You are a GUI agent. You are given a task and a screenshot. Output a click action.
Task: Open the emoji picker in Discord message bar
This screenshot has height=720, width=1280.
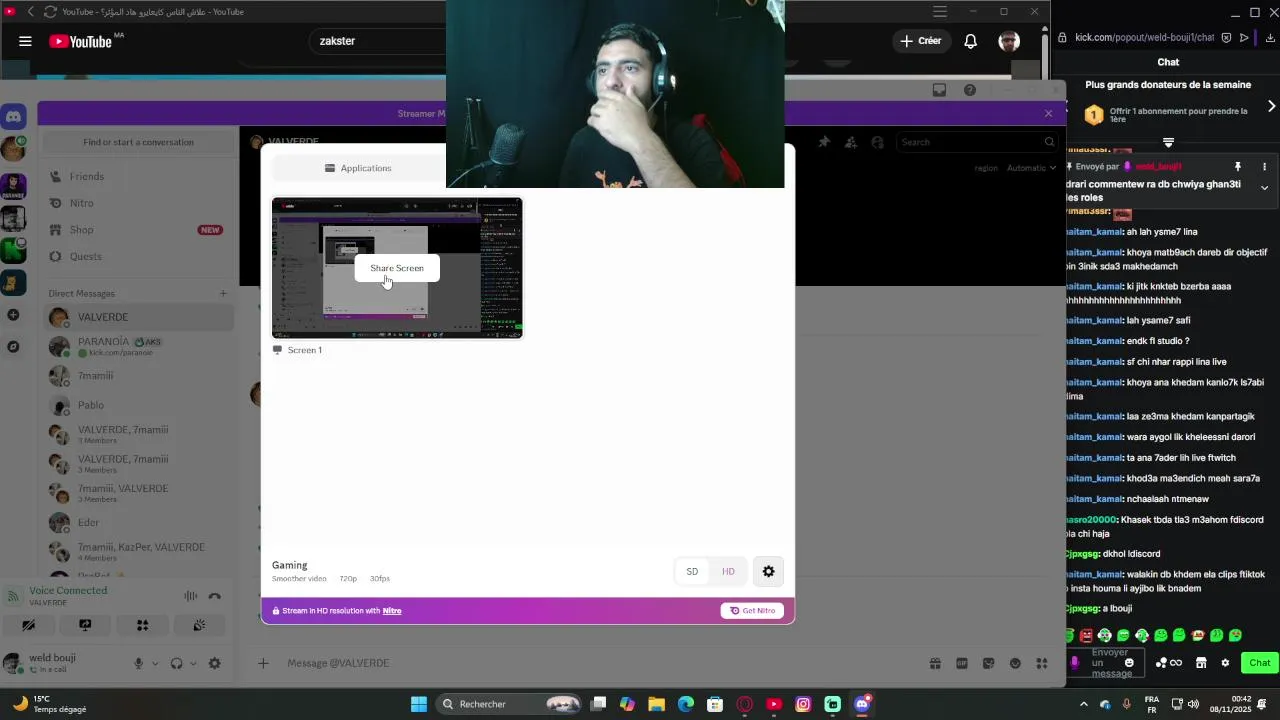pos(1015,663)
